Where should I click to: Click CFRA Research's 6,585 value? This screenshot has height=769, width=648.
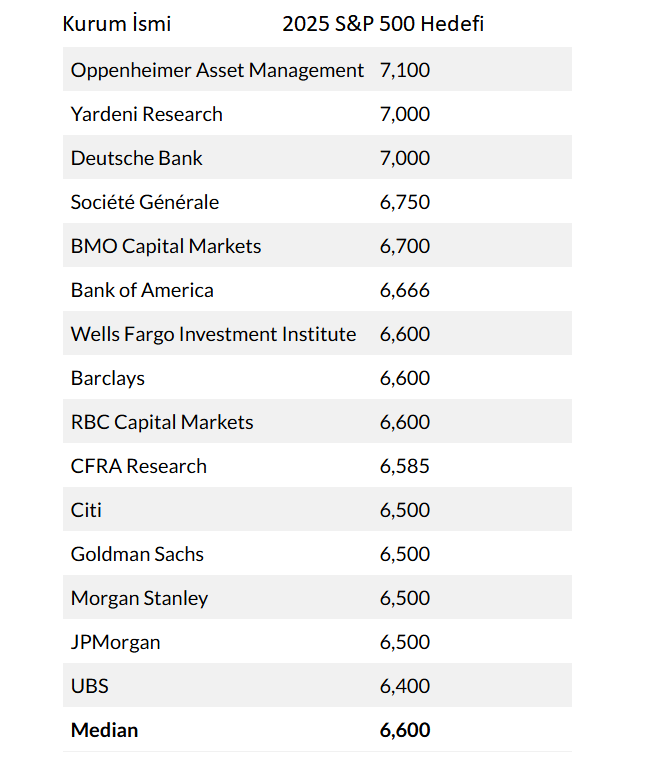(405, 466)
